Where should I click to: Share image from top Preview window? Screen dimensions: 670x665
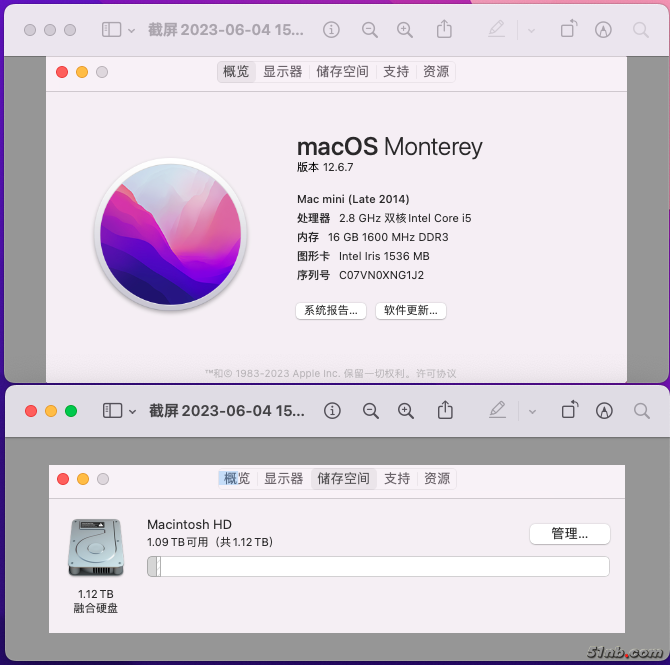444,29
